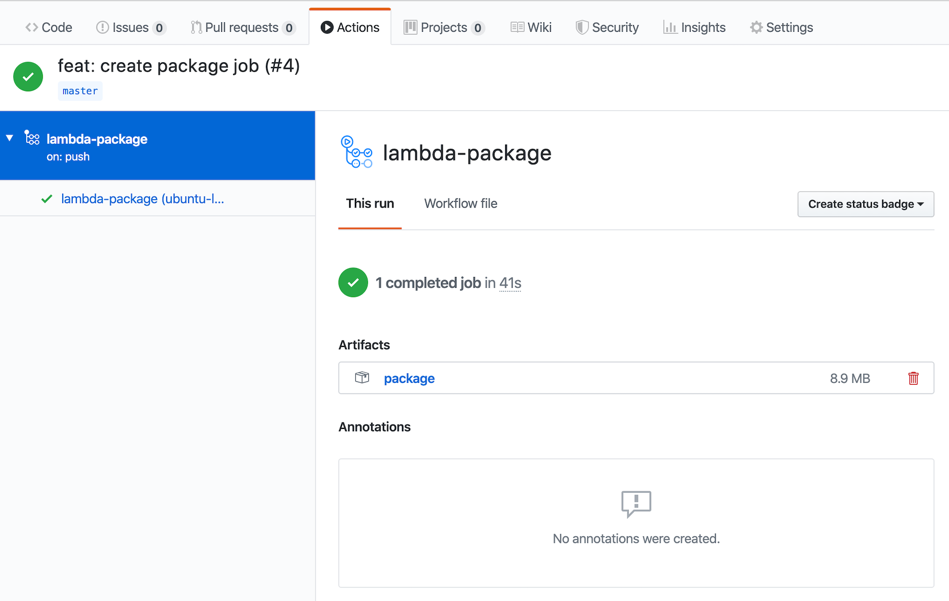Click the annotations speech bubble icon
949x601 pixels.
(x=636, y=503)
